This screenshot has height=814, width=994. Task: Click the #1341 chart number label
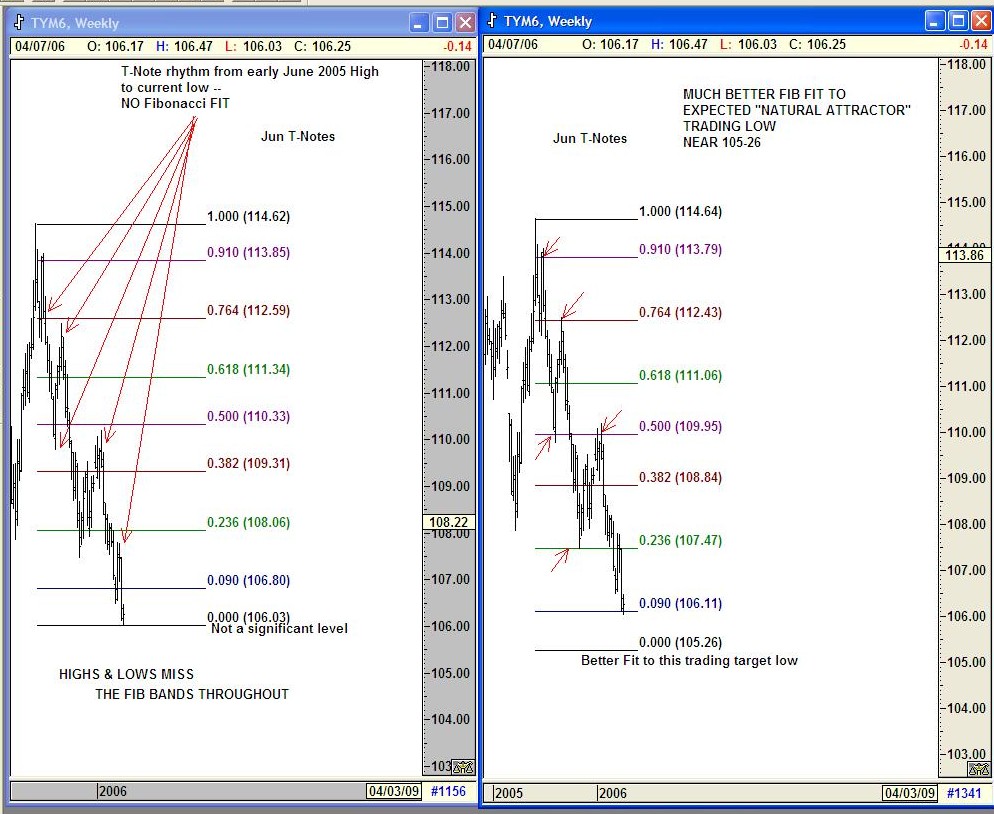[964, 793]
